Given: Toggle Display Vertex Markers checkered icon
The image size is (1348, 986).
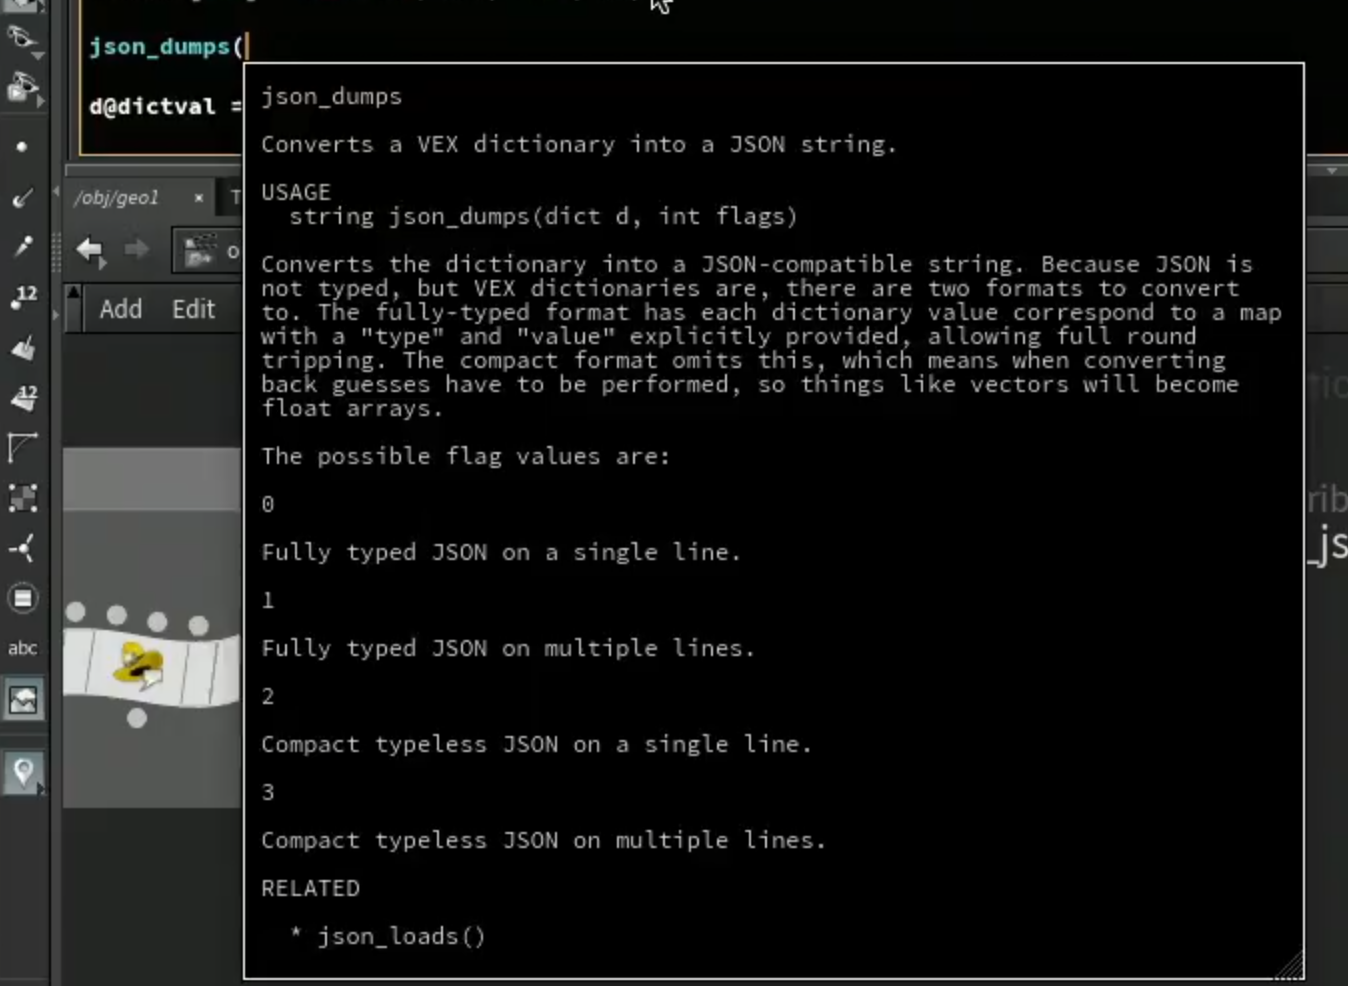Looking at the screenshot, I should click(22, 498).
